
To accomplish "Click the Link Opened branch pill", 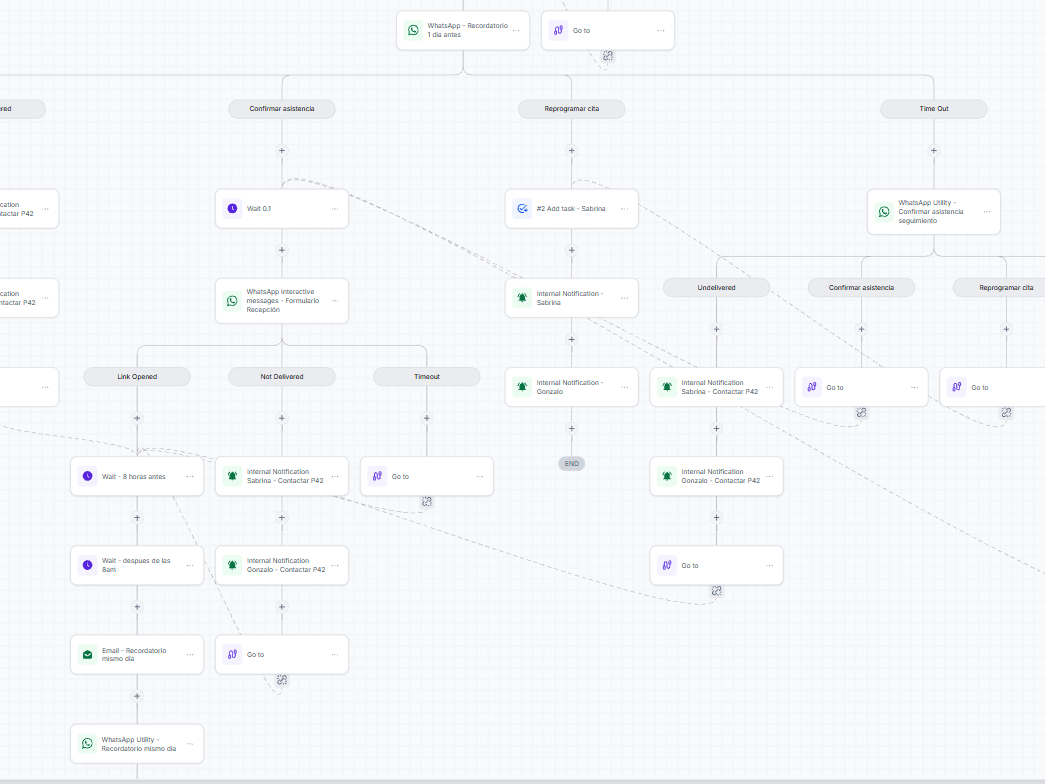I will [x=137, y=377].
